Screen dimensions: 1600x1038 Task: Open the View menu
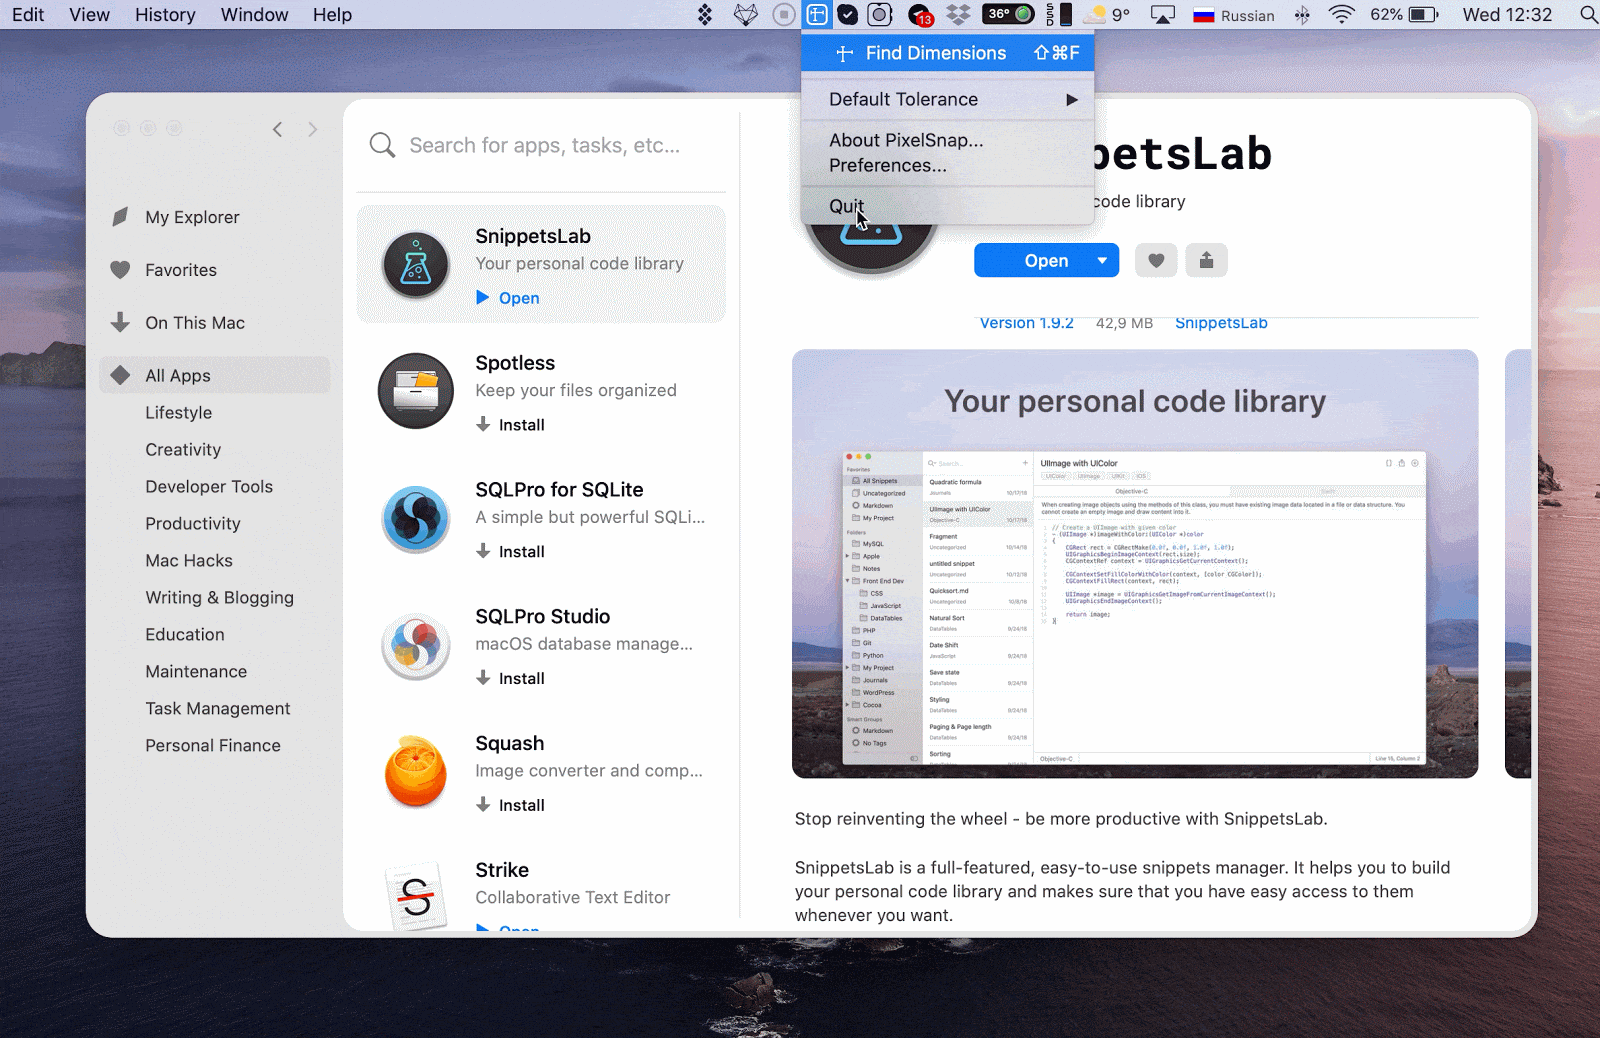[89, 15]
